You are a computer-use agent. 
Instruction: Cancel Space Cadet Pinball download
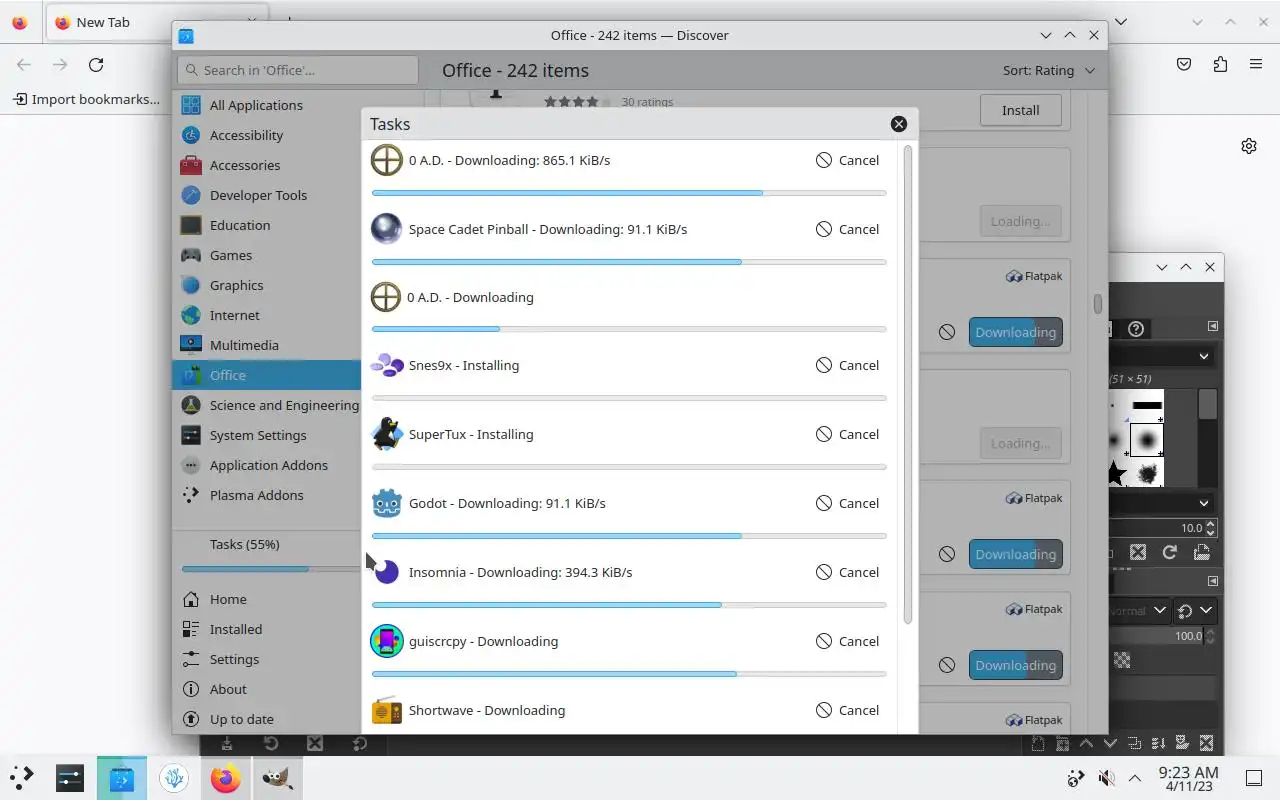coord(847,229)
